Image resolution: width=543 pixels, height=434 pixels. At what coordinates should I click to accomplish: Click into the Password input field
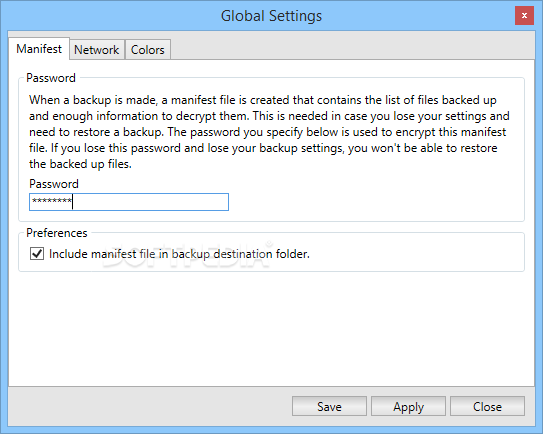pos(129,202)
